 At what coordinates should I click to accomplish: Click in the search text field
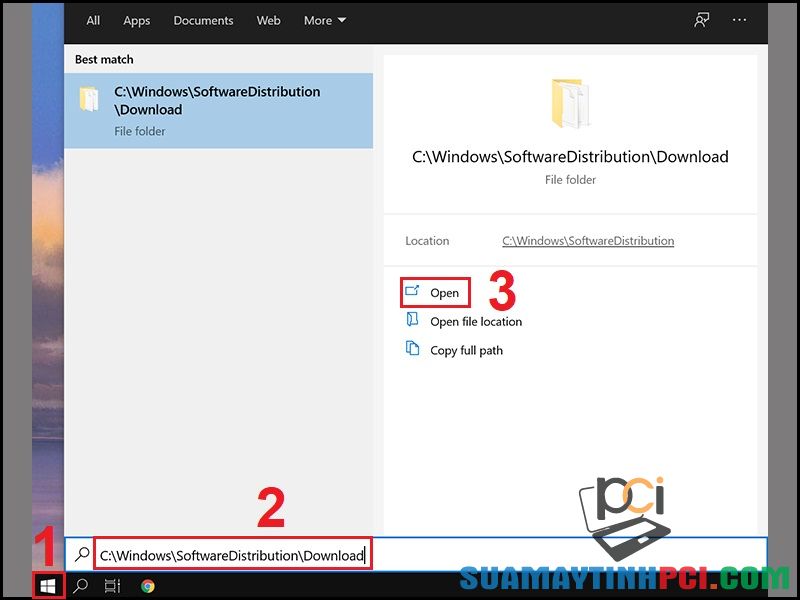point(233,555)
